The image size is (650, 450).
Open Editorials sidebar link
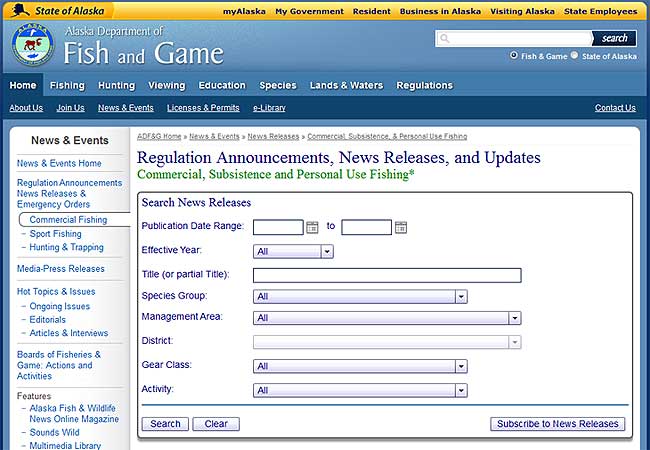(48, 319)
